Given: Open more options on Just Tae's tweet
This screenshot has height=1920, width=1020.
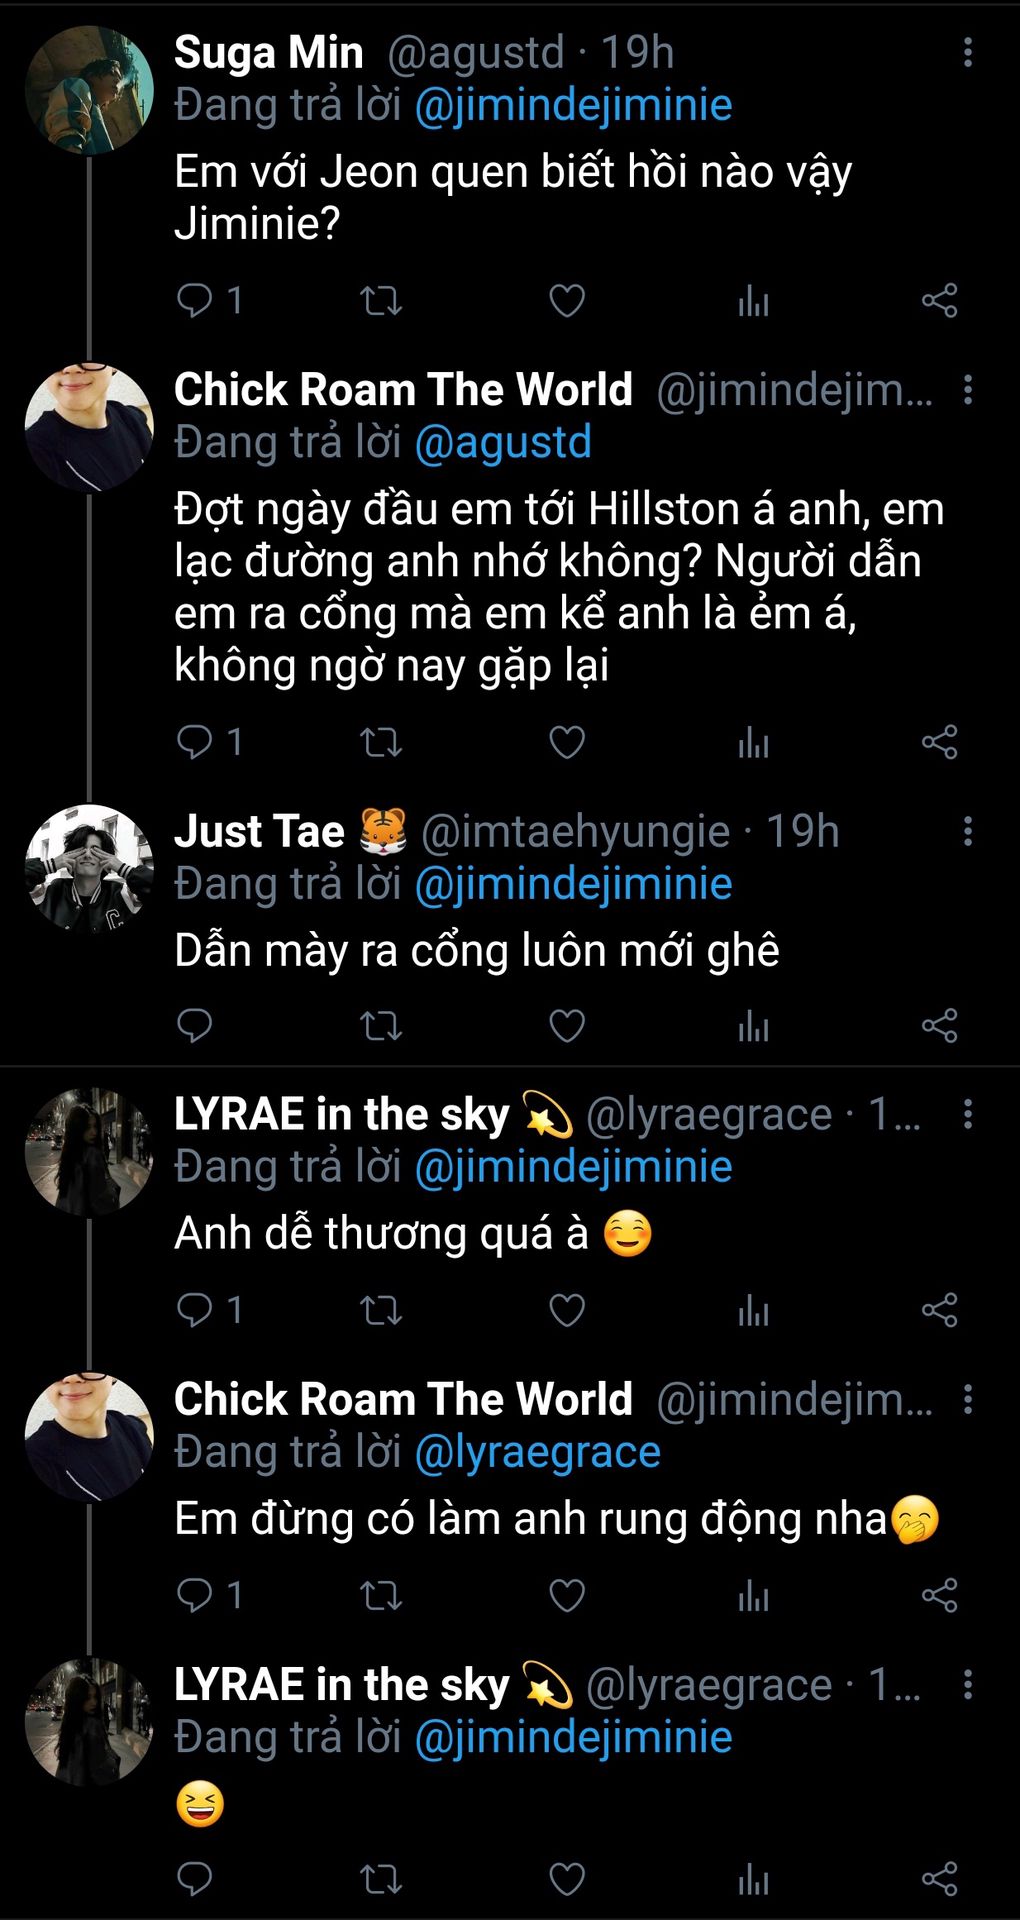Looking at the screenshot, I should pyautogui.click(x=967, y=831).
